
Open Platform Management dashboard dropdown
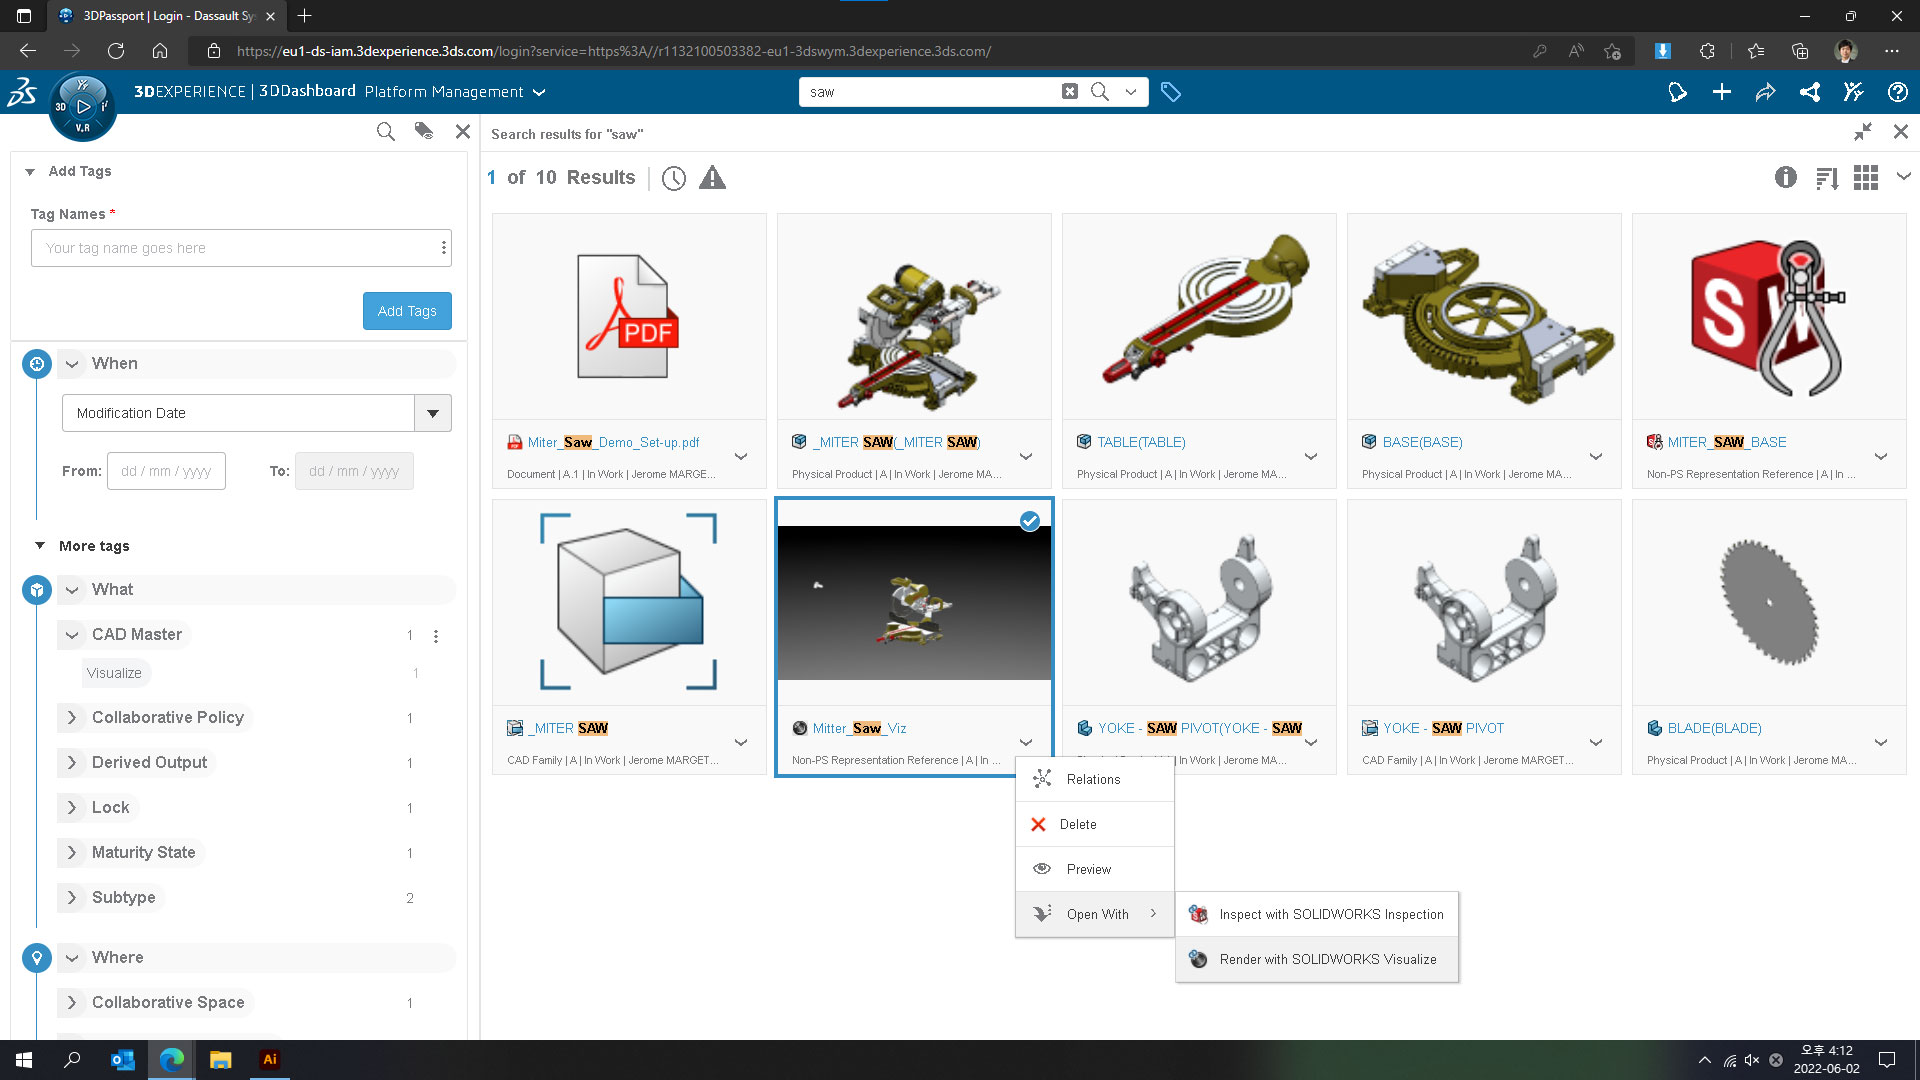pyautogui.click(x=539, y=92)
